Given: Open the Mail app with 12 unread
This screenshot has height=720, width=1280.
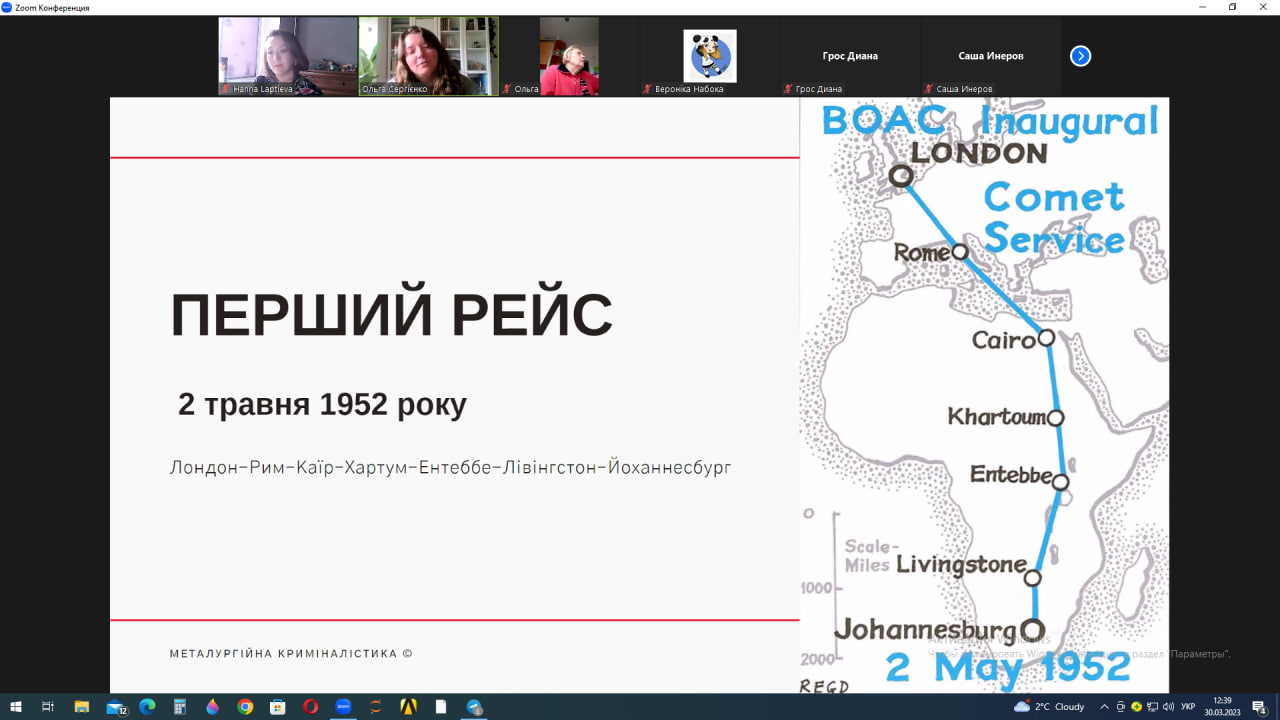Looking at the screenshot, I should coord(115,707).
